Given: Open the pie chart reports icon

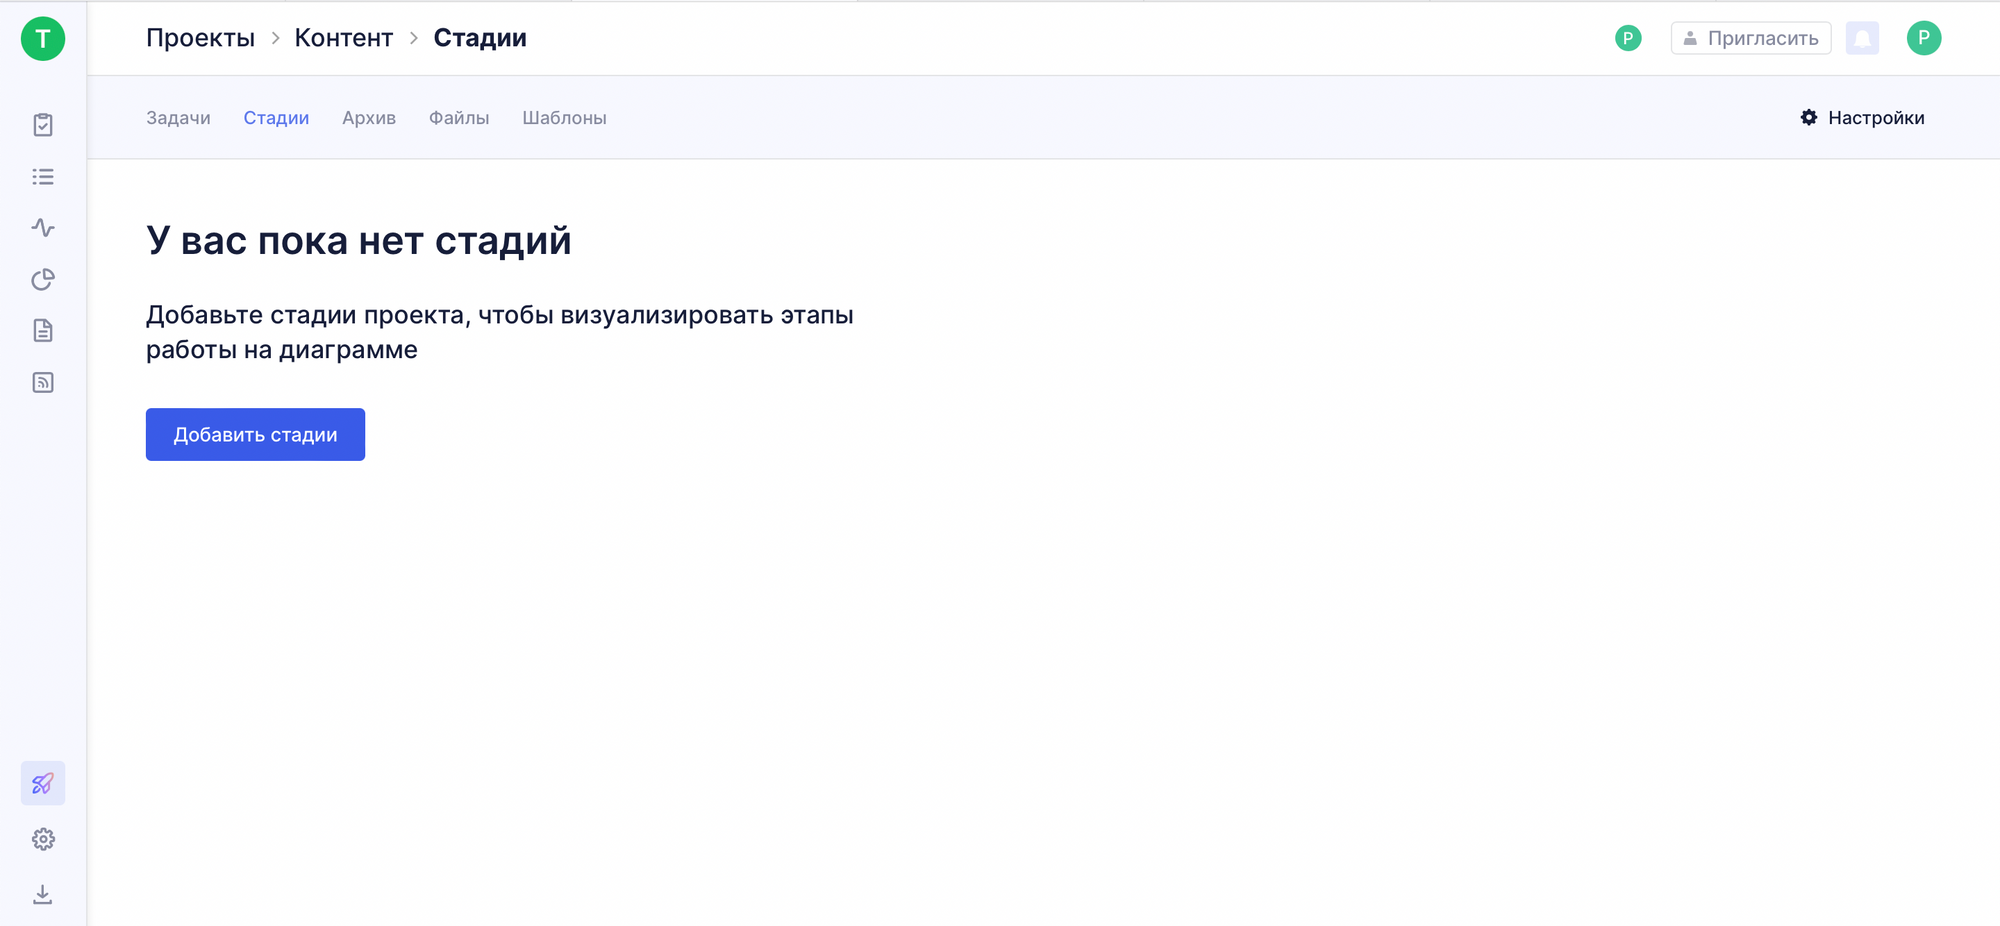Looking at the screenshot, I should (43, 280).
